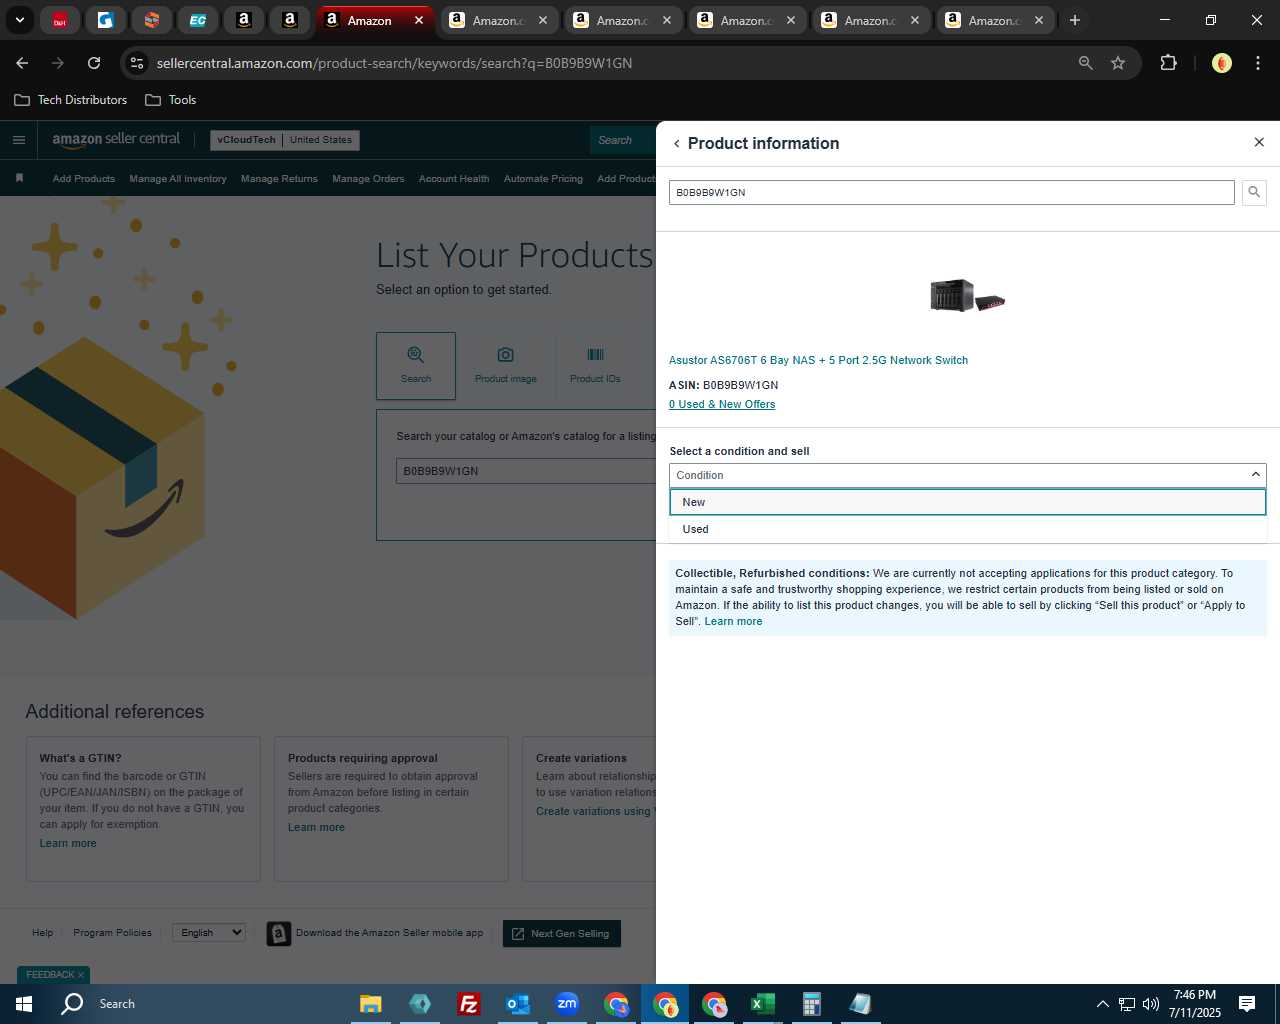Viewport: 1280px width, 1024px height.
Task: Open File Explorer from taskbar
Action: point(371,1004)
